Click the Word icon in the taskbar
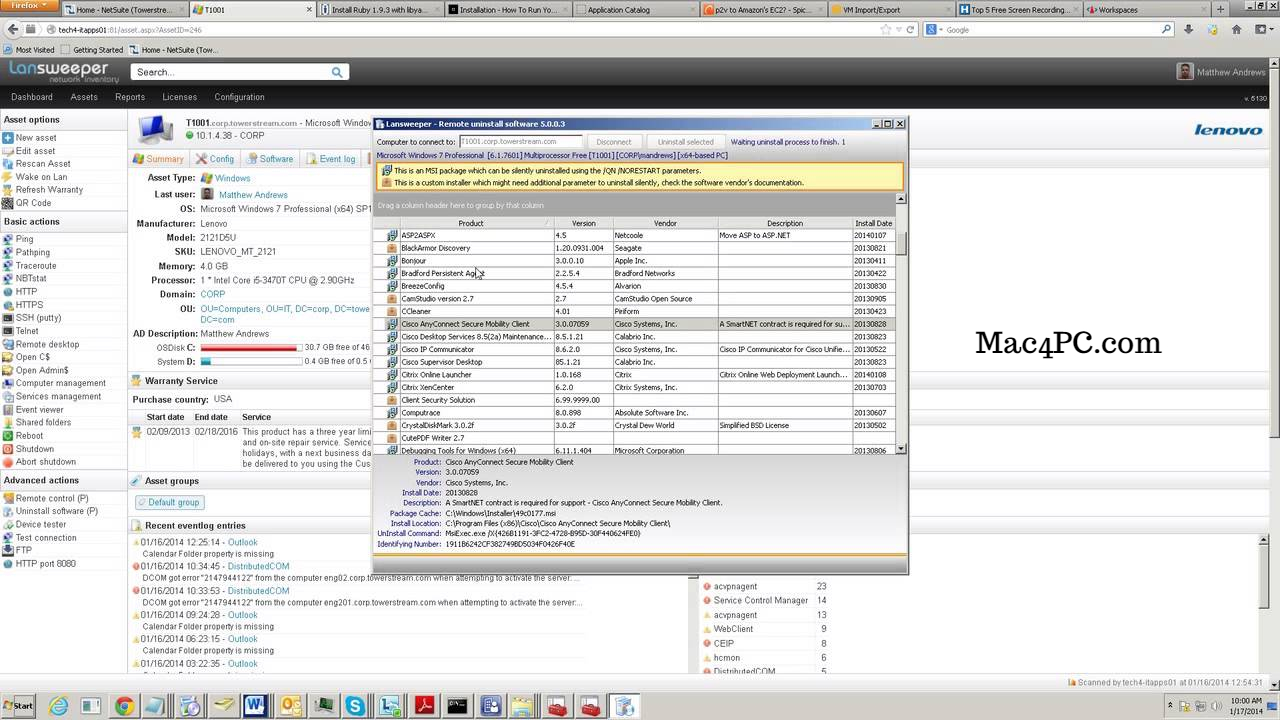The height and width of the screenshot is (720, 1280). tap(256, 707)
